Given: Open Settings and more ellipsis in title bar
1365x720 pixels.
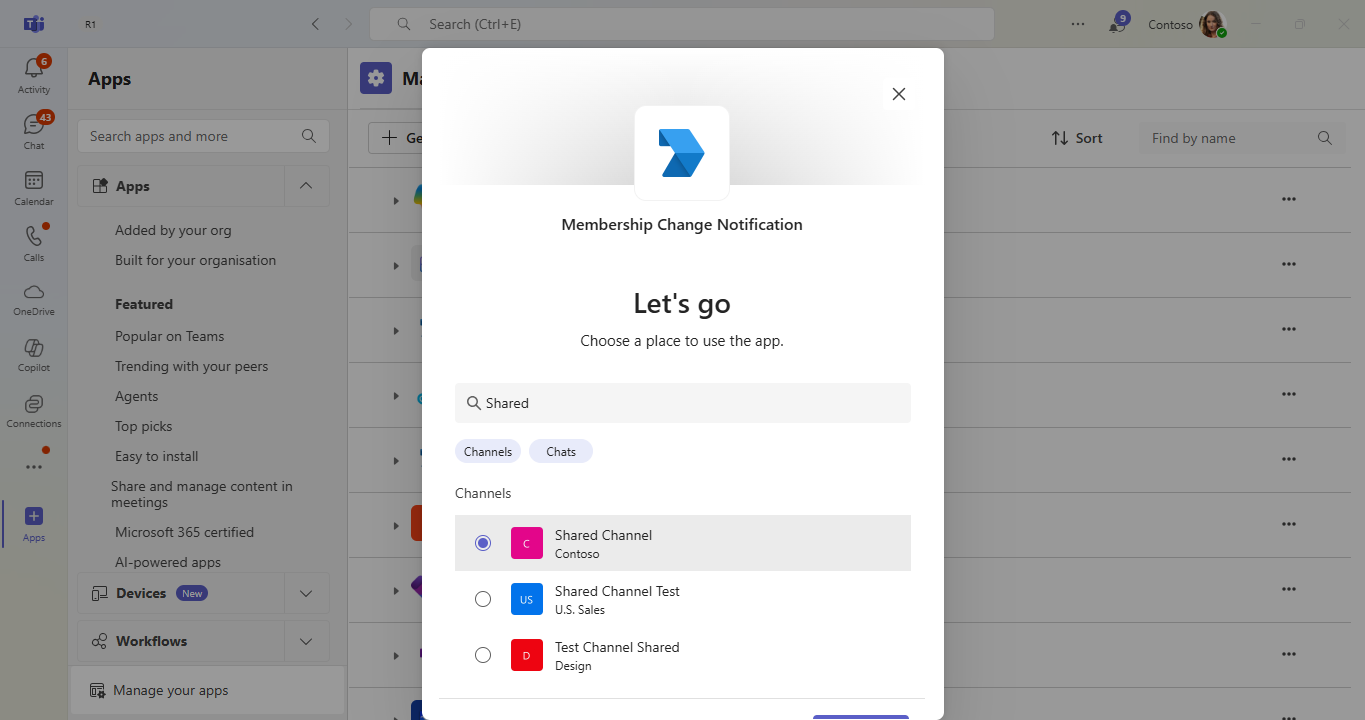Looking at the screenshot, I should point(1078,24).
